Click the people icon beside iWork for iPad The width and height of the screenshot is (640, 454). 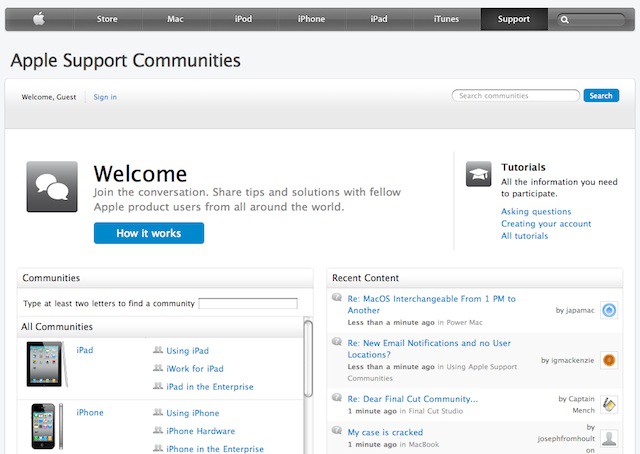[158, 368]
